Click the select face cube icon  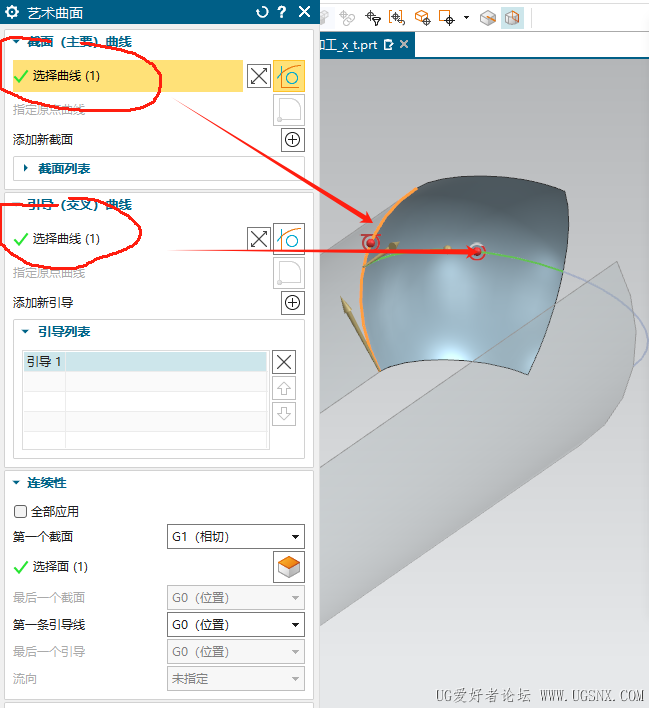(289, 567)
